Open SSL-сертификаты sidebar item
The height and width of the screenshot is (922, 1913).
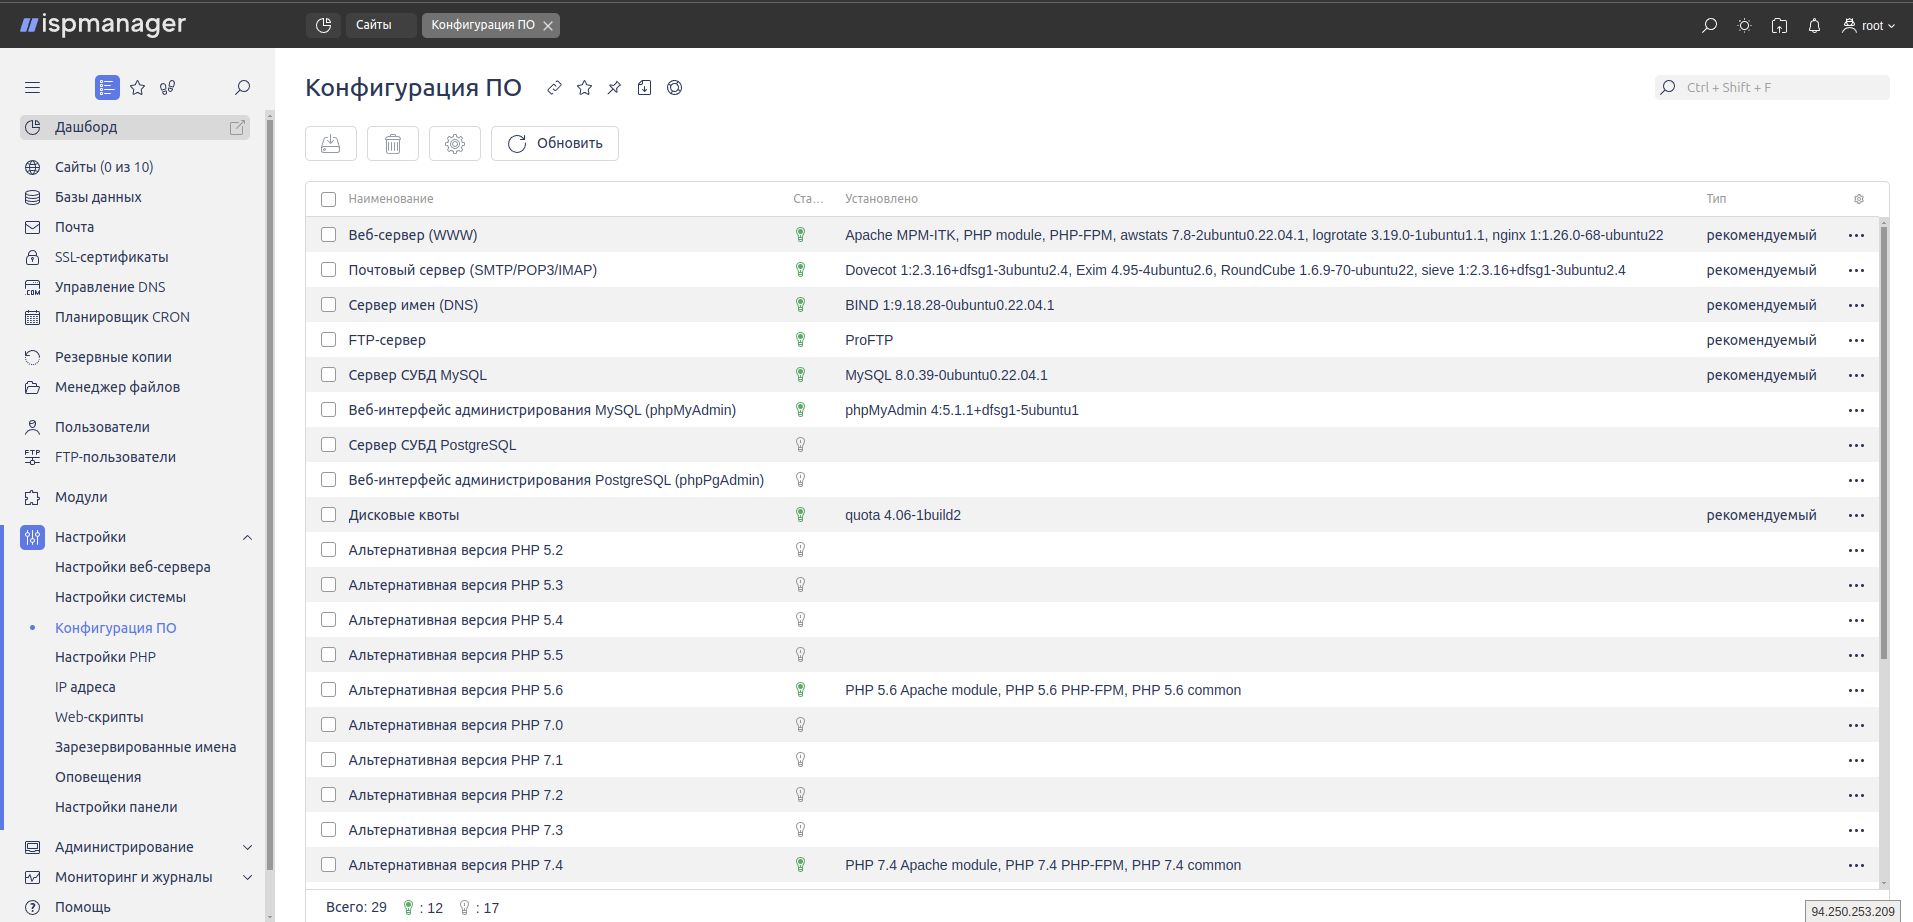click(x=111, y=257)
